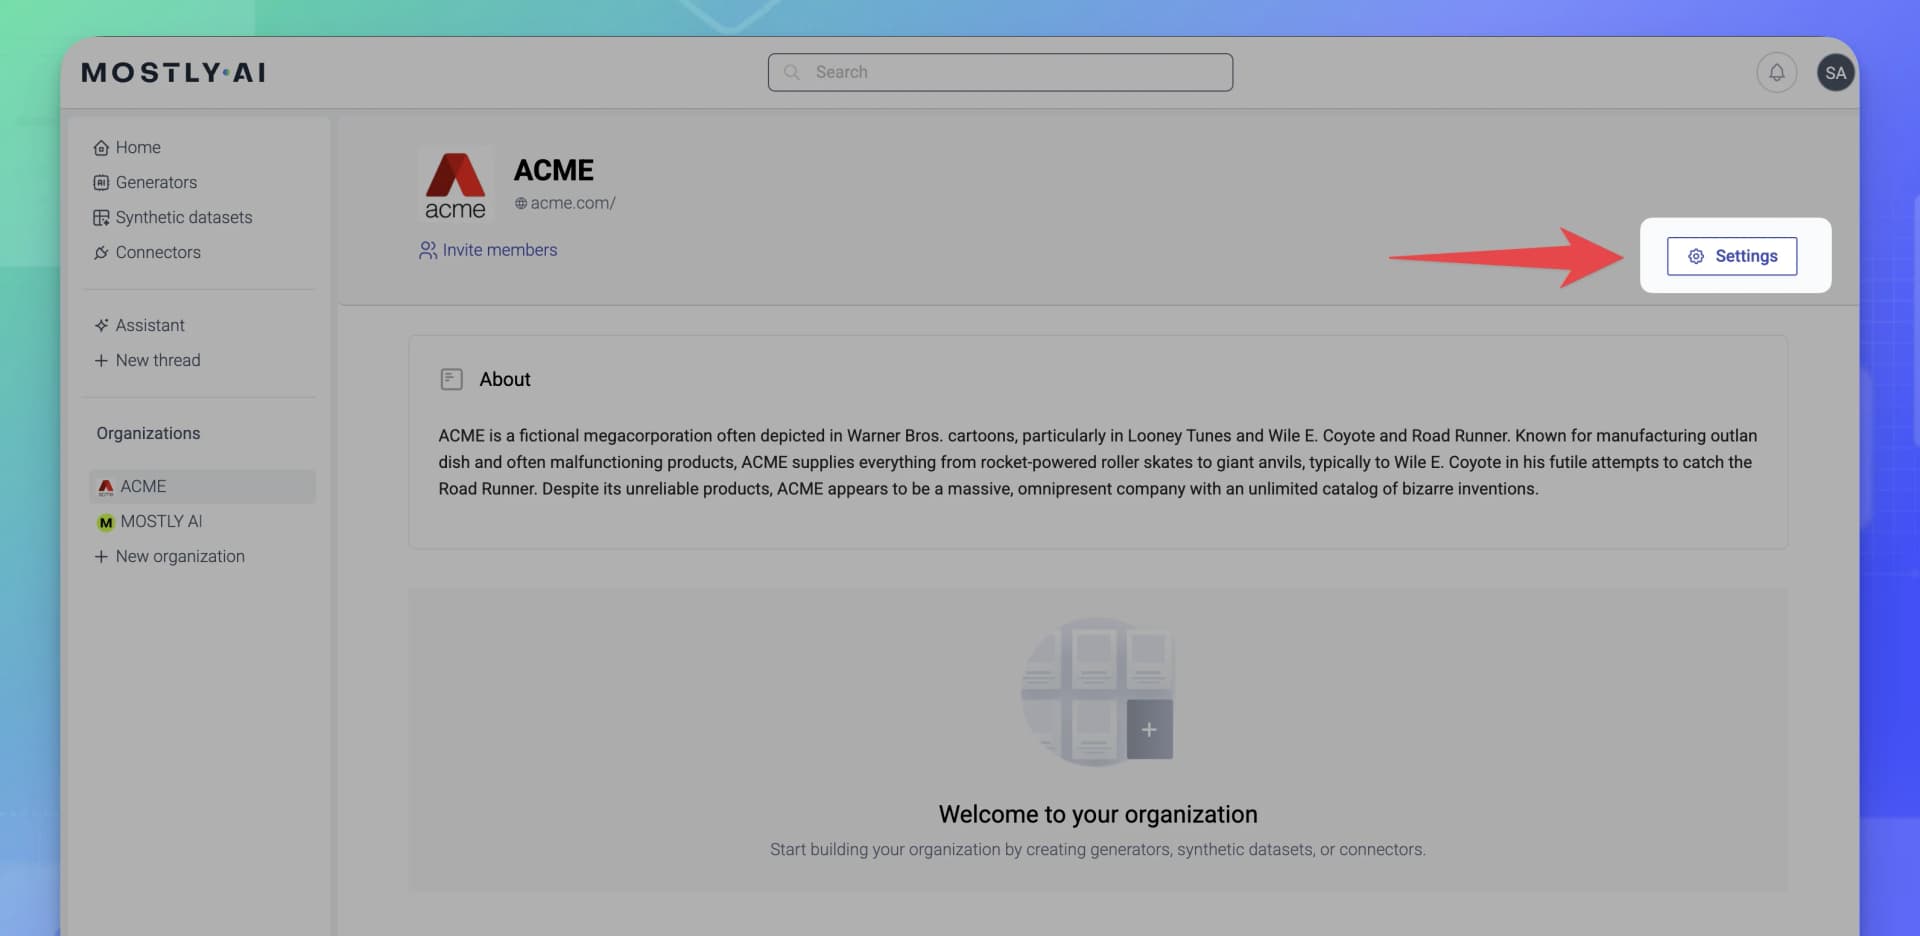Click inside the Search field

point(1000,72)
